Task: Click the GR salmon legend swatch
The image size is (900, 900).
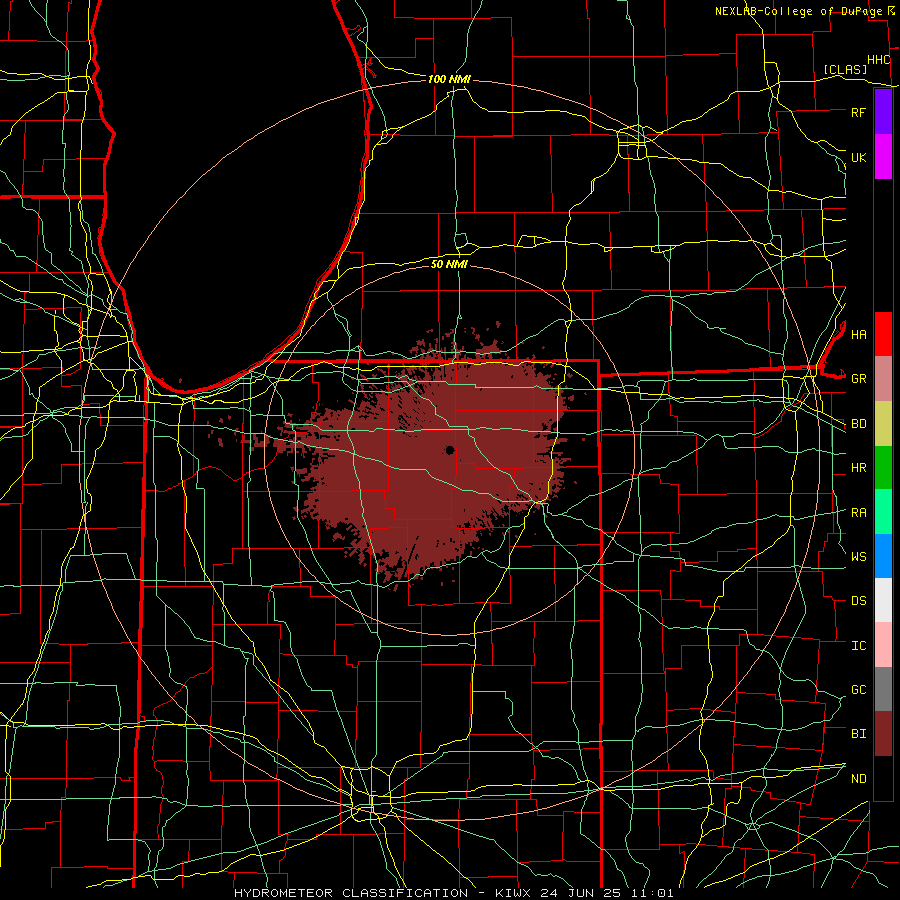Action: click(883, 378)
